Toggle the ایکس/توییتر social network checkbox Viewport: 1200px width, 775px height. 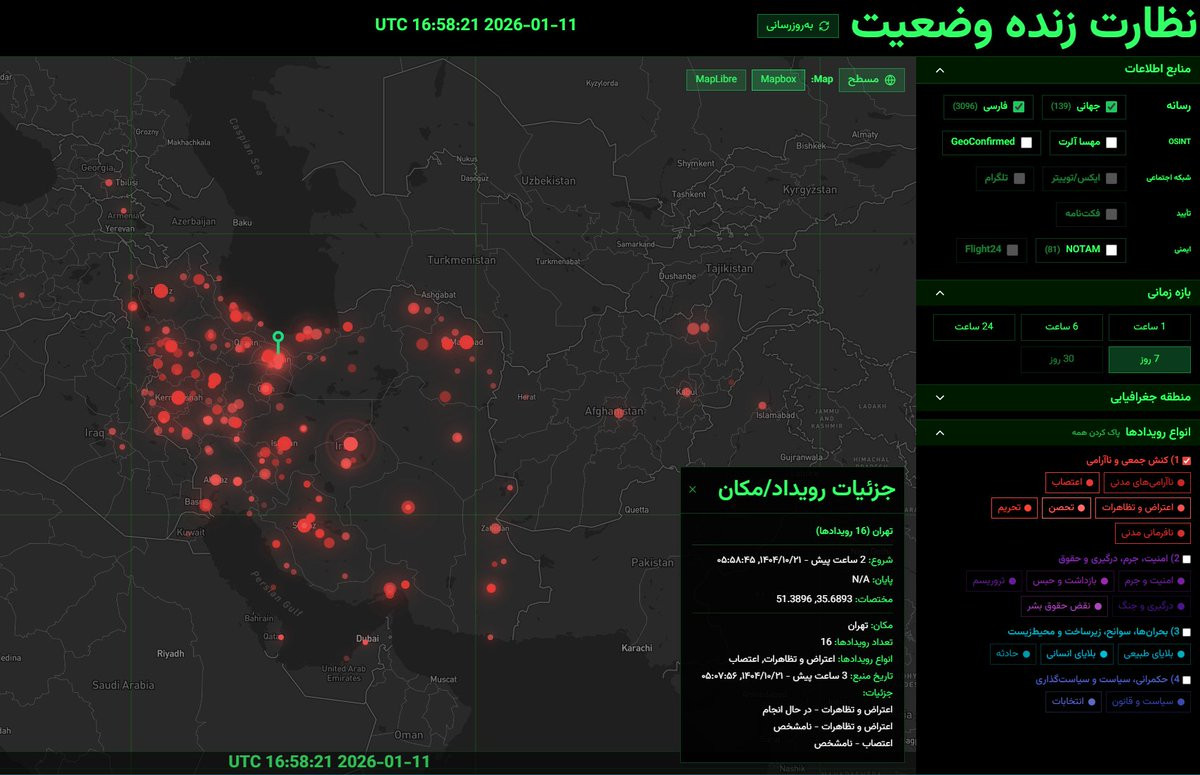click(1111, 178)
